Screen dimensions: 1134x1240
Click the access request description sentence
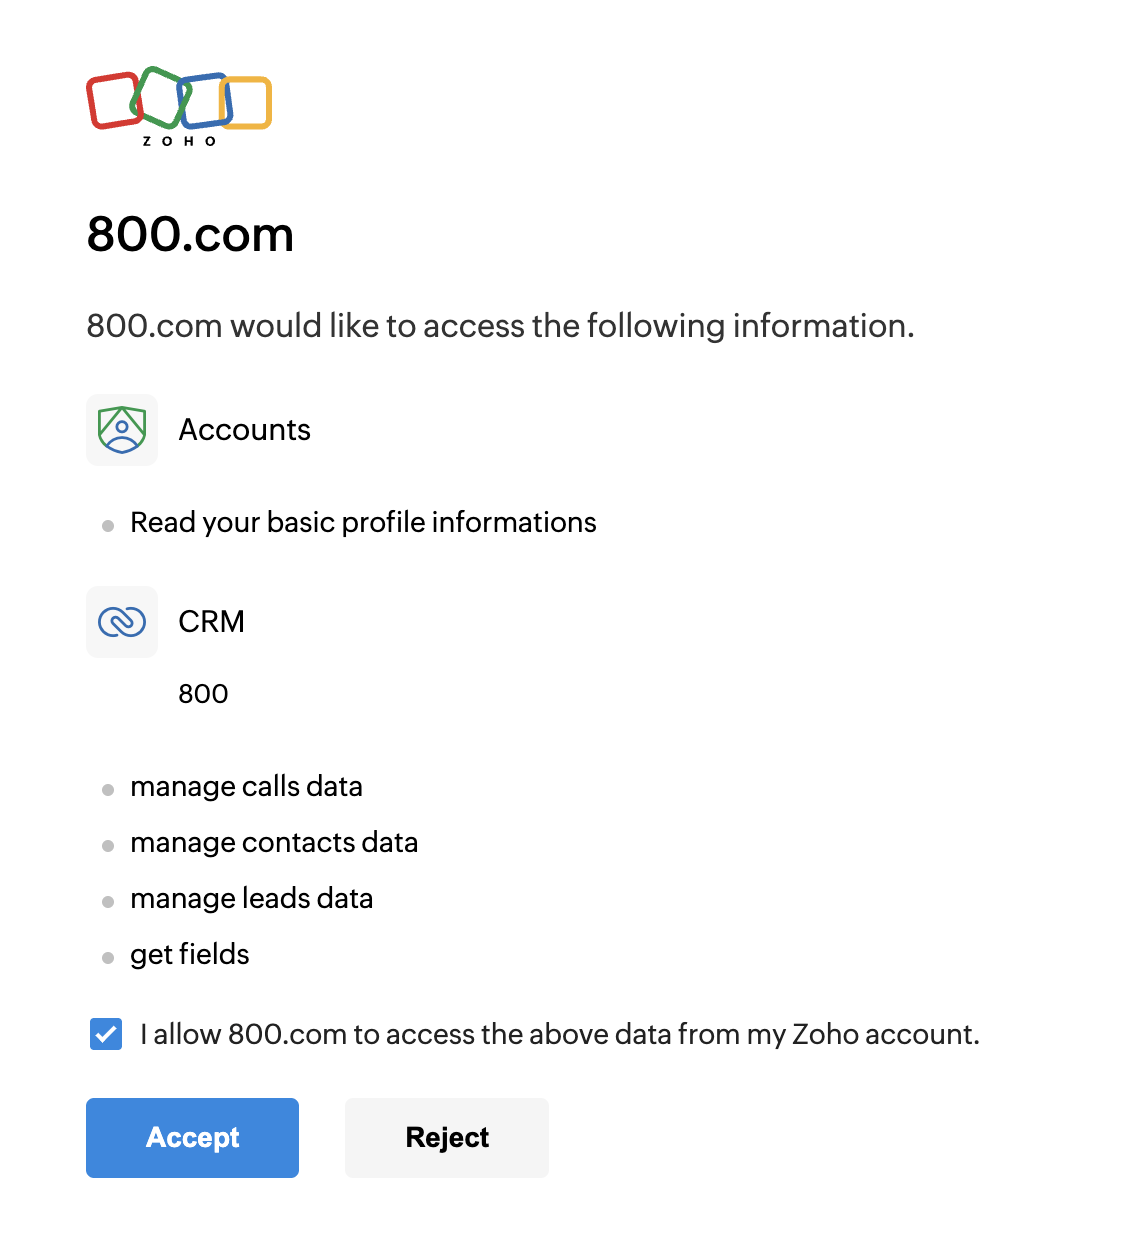pyautogui.click(x=500, y=326)
